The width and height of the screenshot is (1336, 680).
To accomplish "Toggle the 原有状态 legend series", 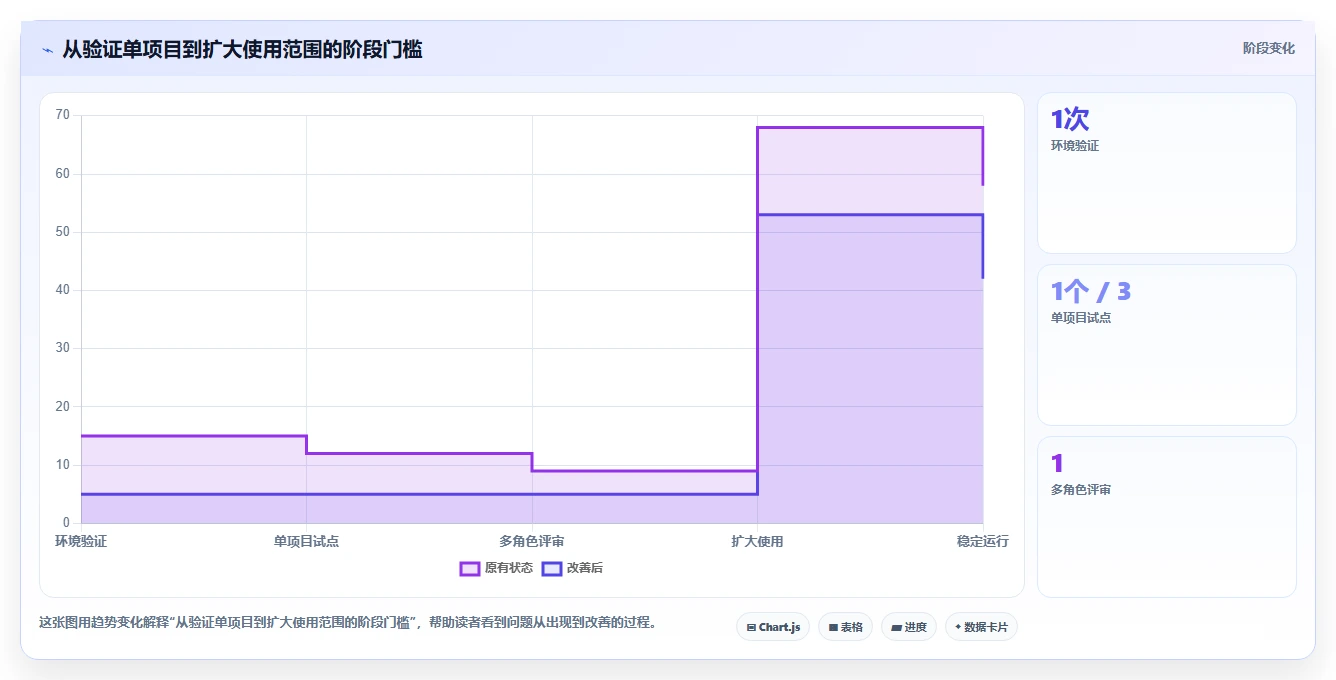I will coord(496,568).
